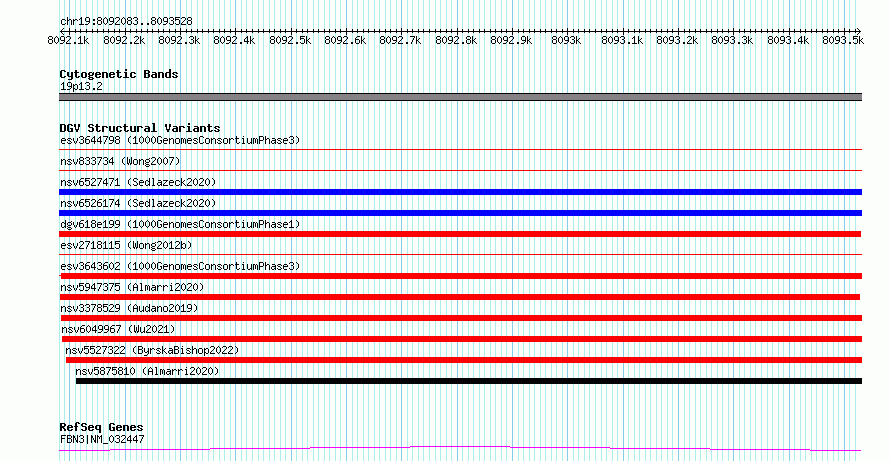The height and width of the screenshot is (461, 890).
Task: Click the RefSeq Genes track title
Action: 101,428
